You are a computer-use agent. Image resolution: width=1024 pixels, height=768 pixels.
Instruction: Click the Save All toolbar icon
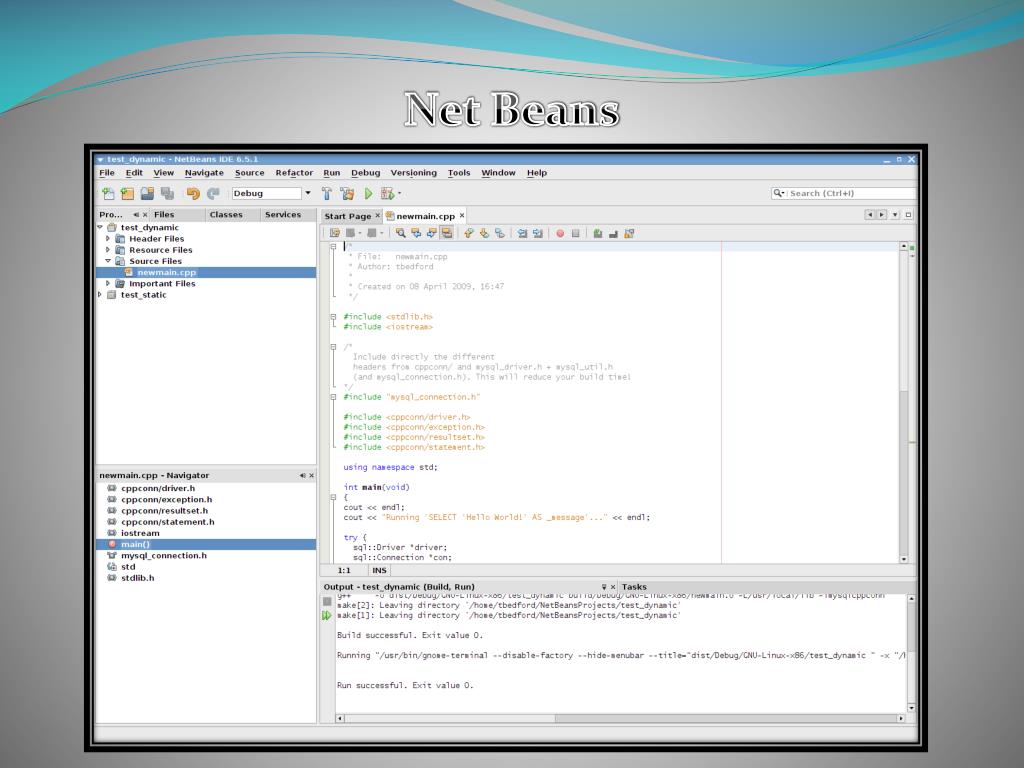[167, 193]
